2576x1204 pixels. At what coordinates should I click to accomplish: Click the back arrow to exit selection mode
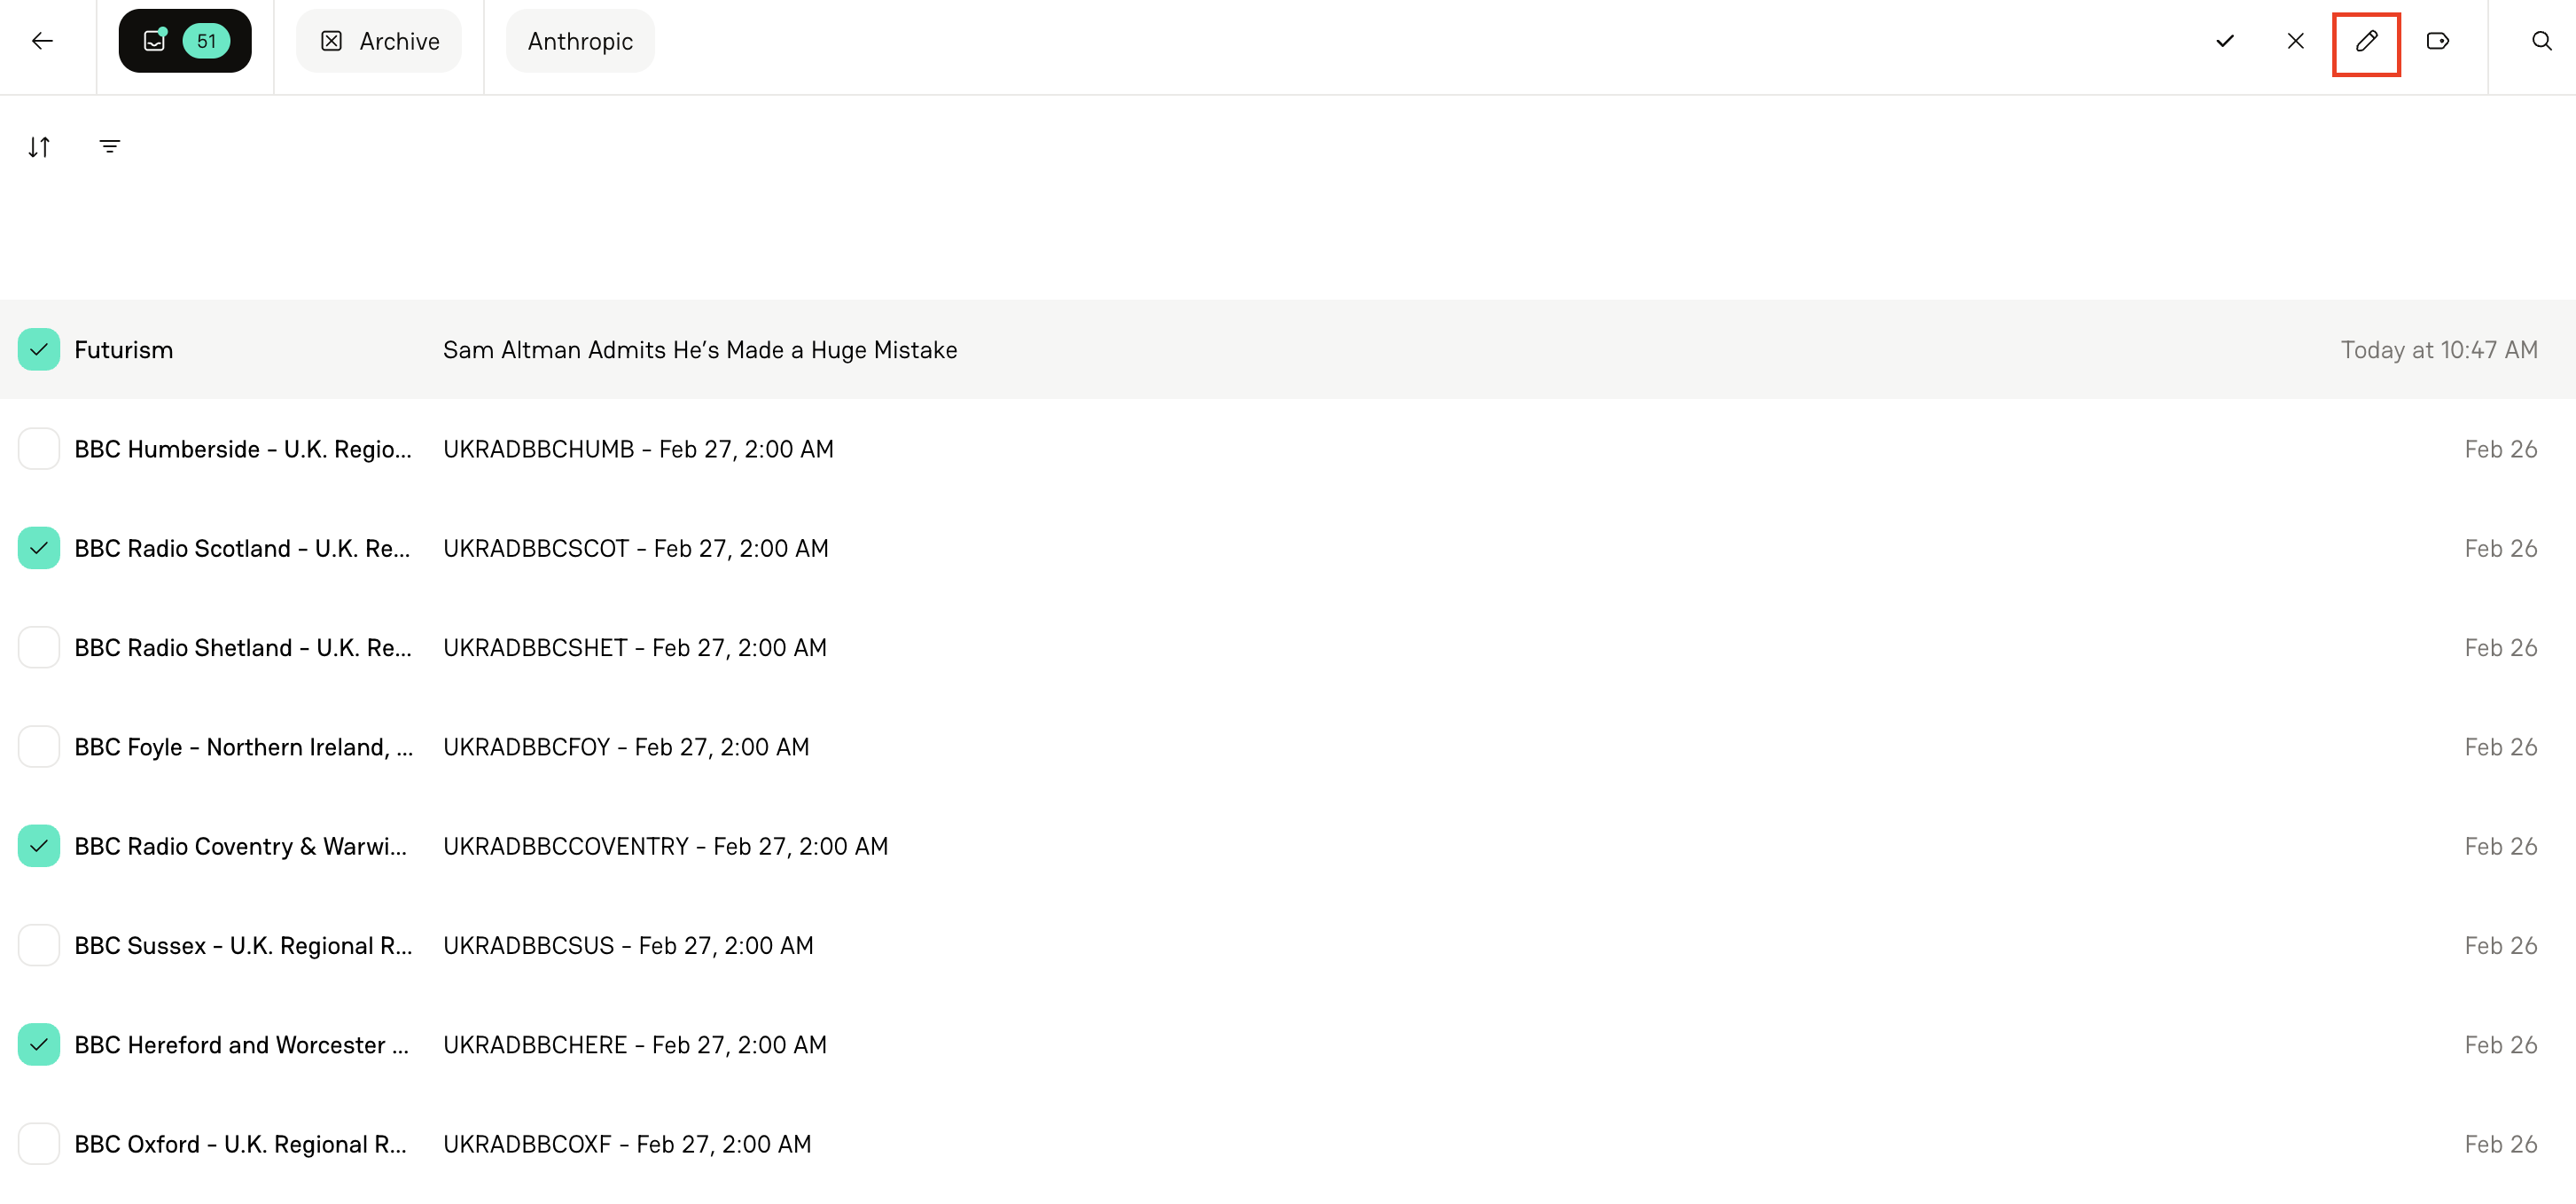(42, 41)
